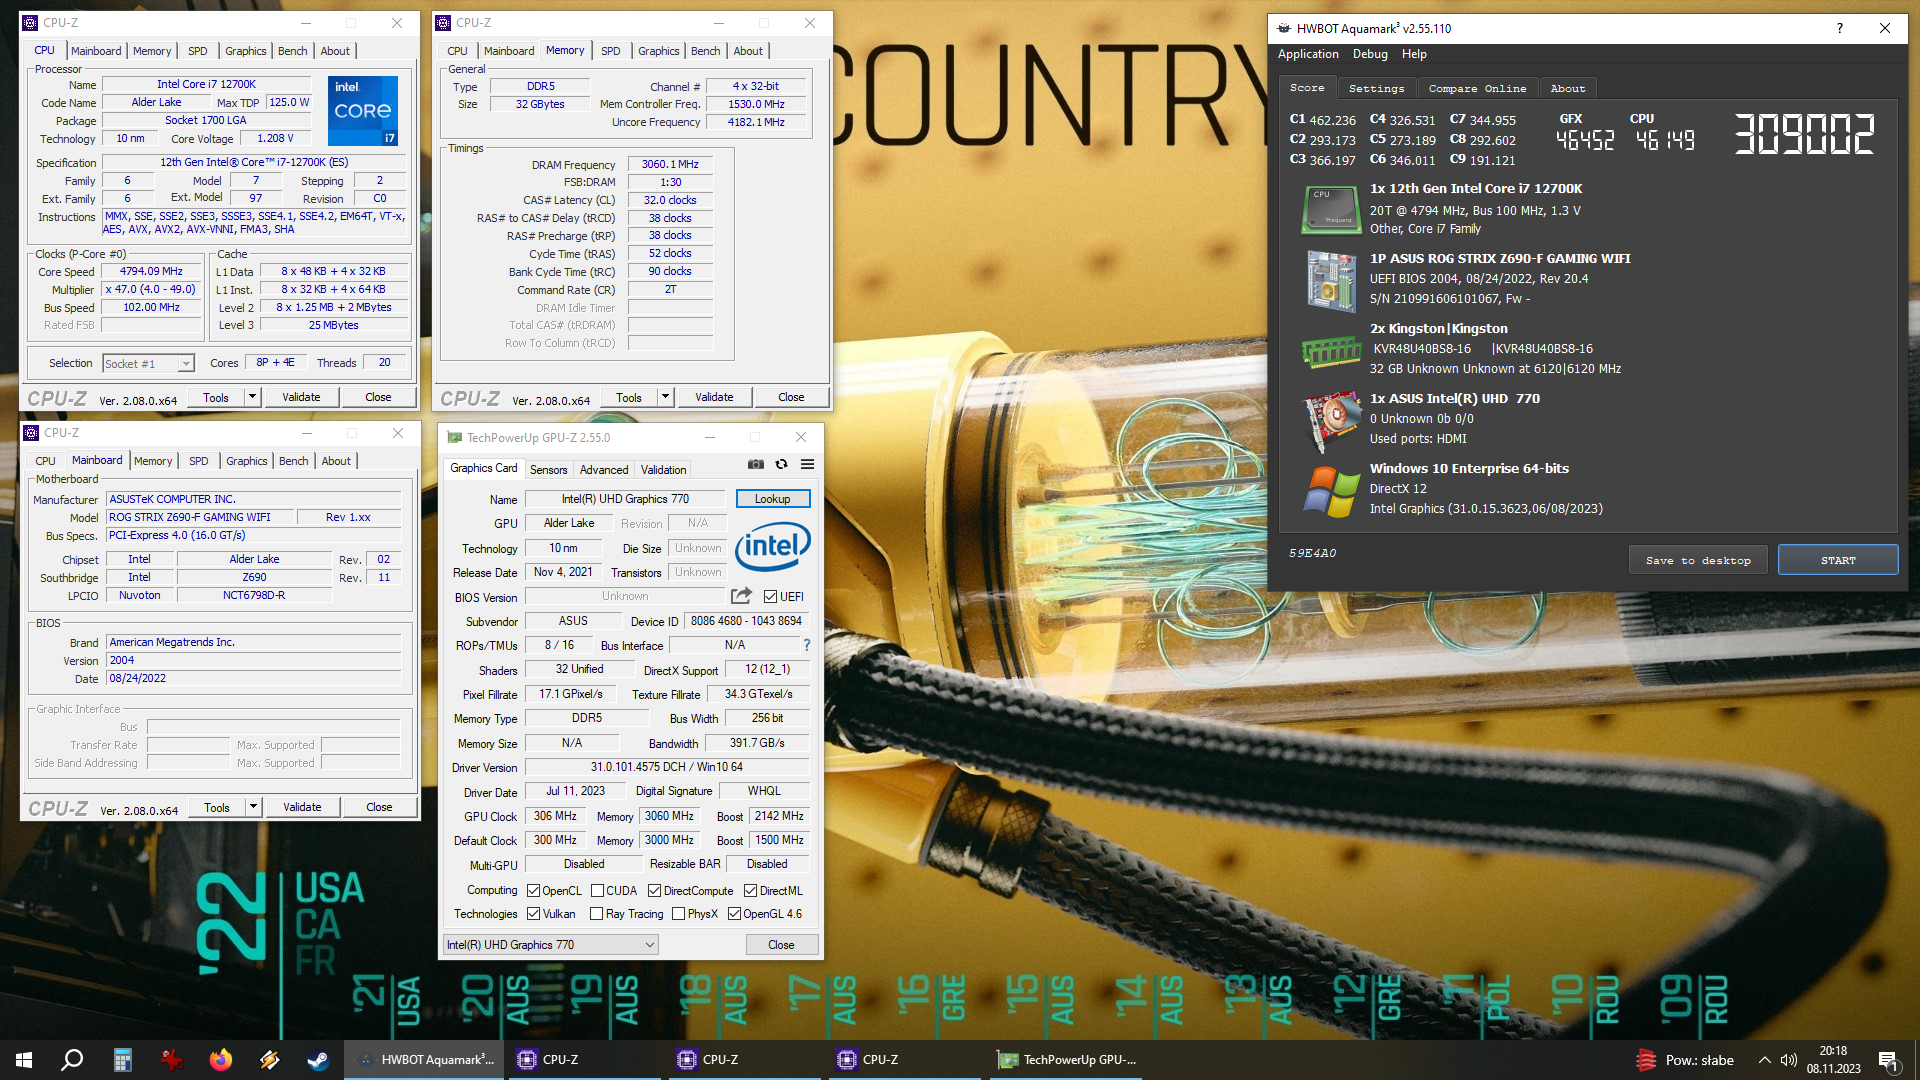This screenshot has height=1080, width=1920.
Task: Open the Debug menu in Aquamark
Action: click(x=1370, y=54)
